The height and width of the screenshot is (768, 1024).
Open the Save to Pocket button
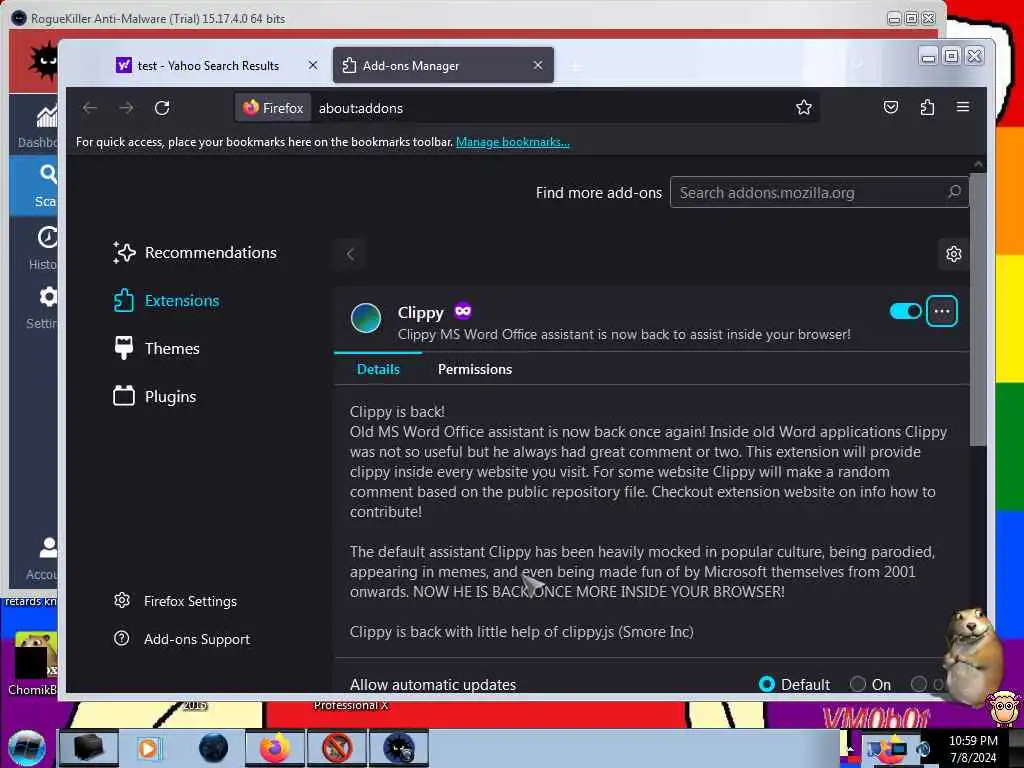click(x=891, y=107)
